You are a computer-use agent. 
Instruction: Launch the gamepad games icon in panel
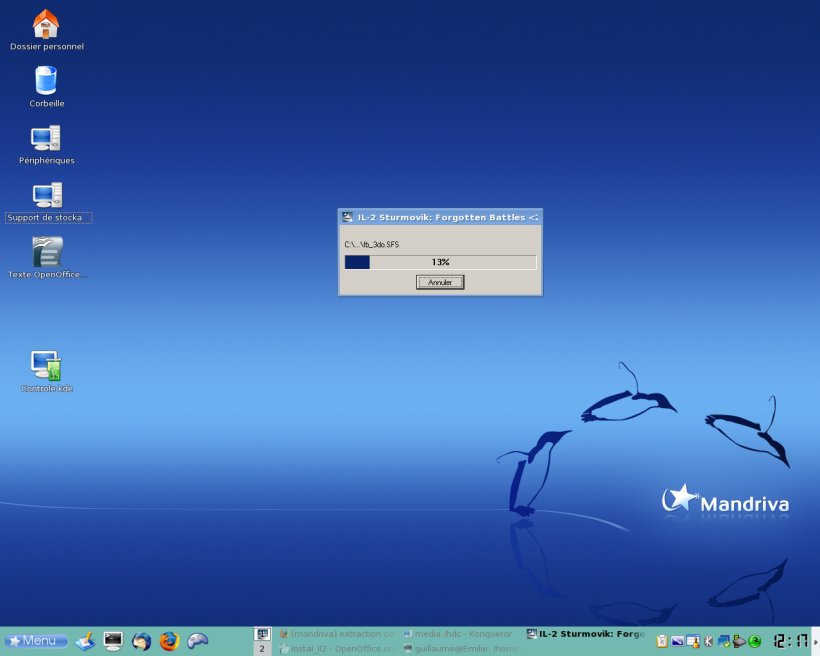click(x=198, y=641)
